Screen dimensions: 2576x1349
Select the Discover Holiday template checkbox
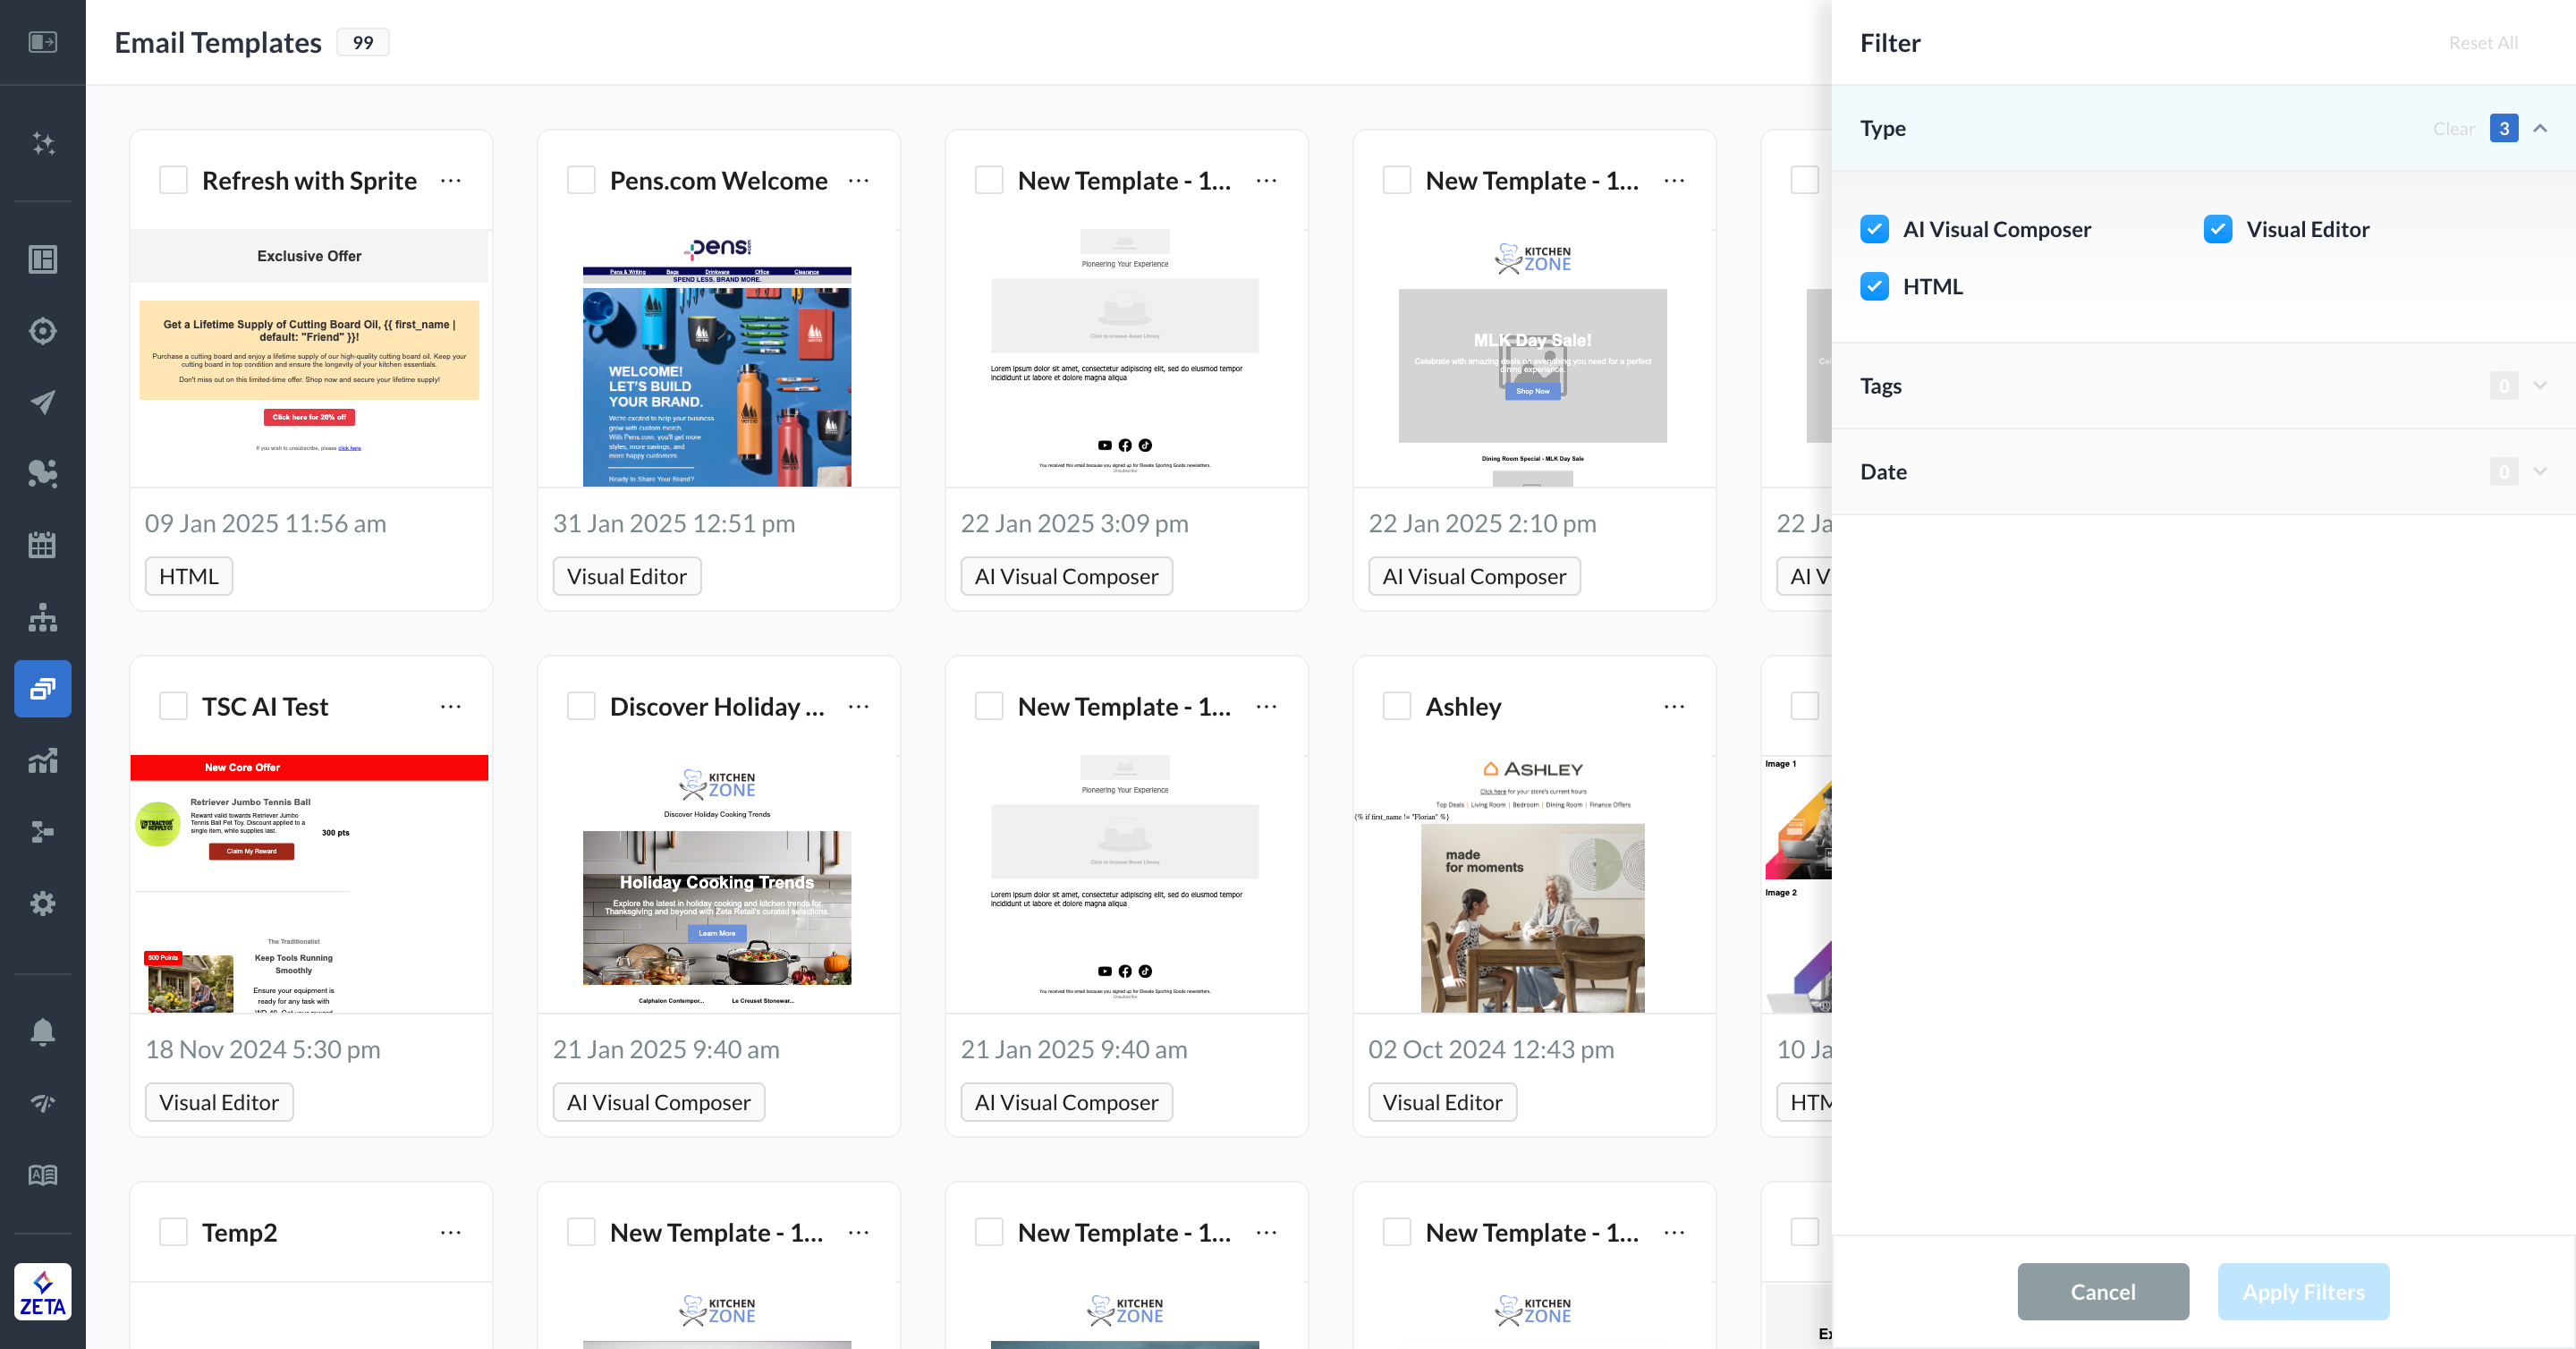point(581,706)
